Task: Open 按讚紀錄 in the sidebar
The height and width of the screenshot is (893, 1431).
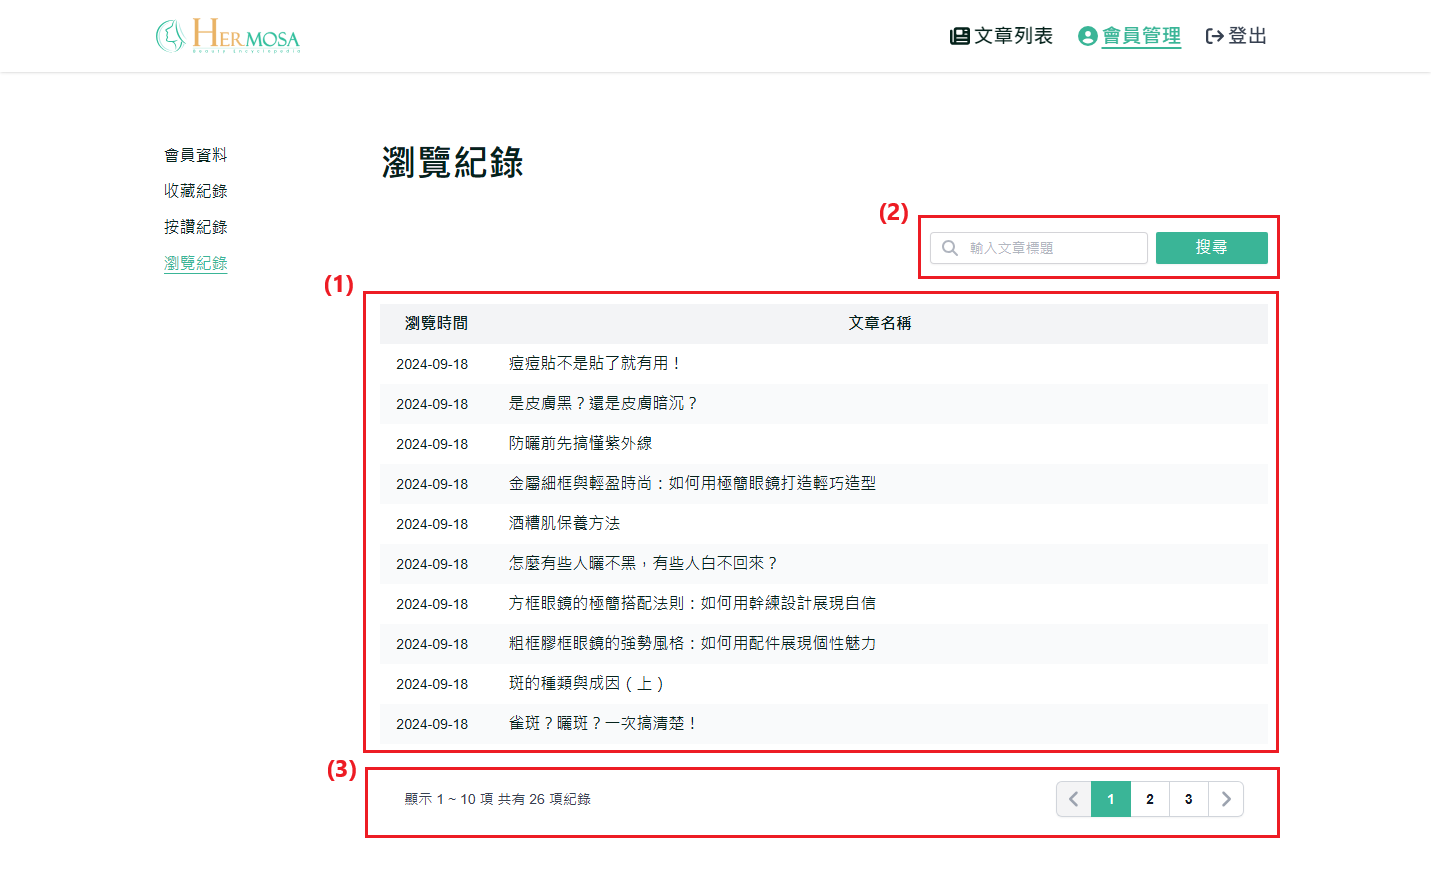Action: click(196, 227)
